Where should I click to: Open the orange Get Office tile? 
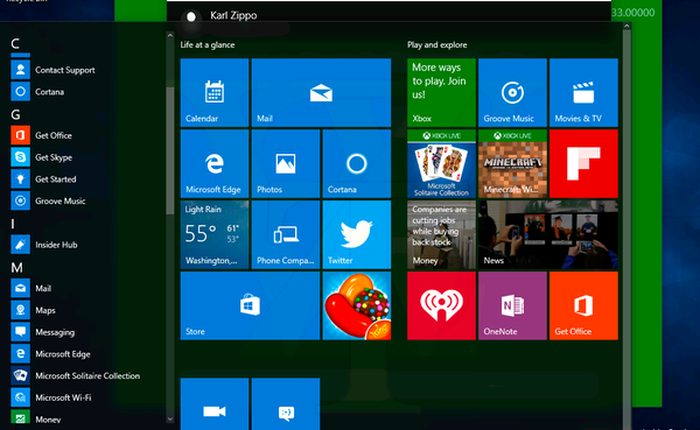pos(583,305)
